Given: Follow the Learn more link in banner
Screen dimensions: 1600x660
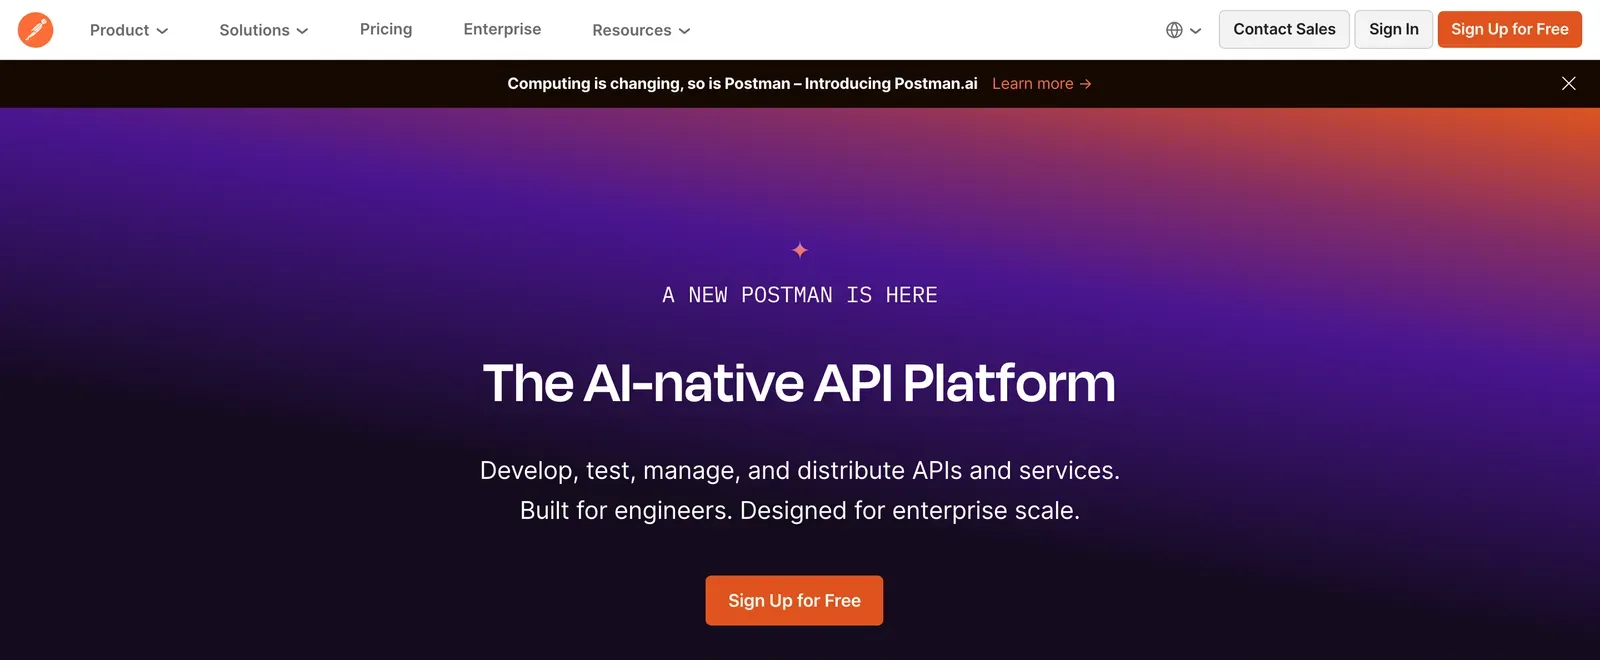Looking at the screenshot, I should click(1042, 84).
